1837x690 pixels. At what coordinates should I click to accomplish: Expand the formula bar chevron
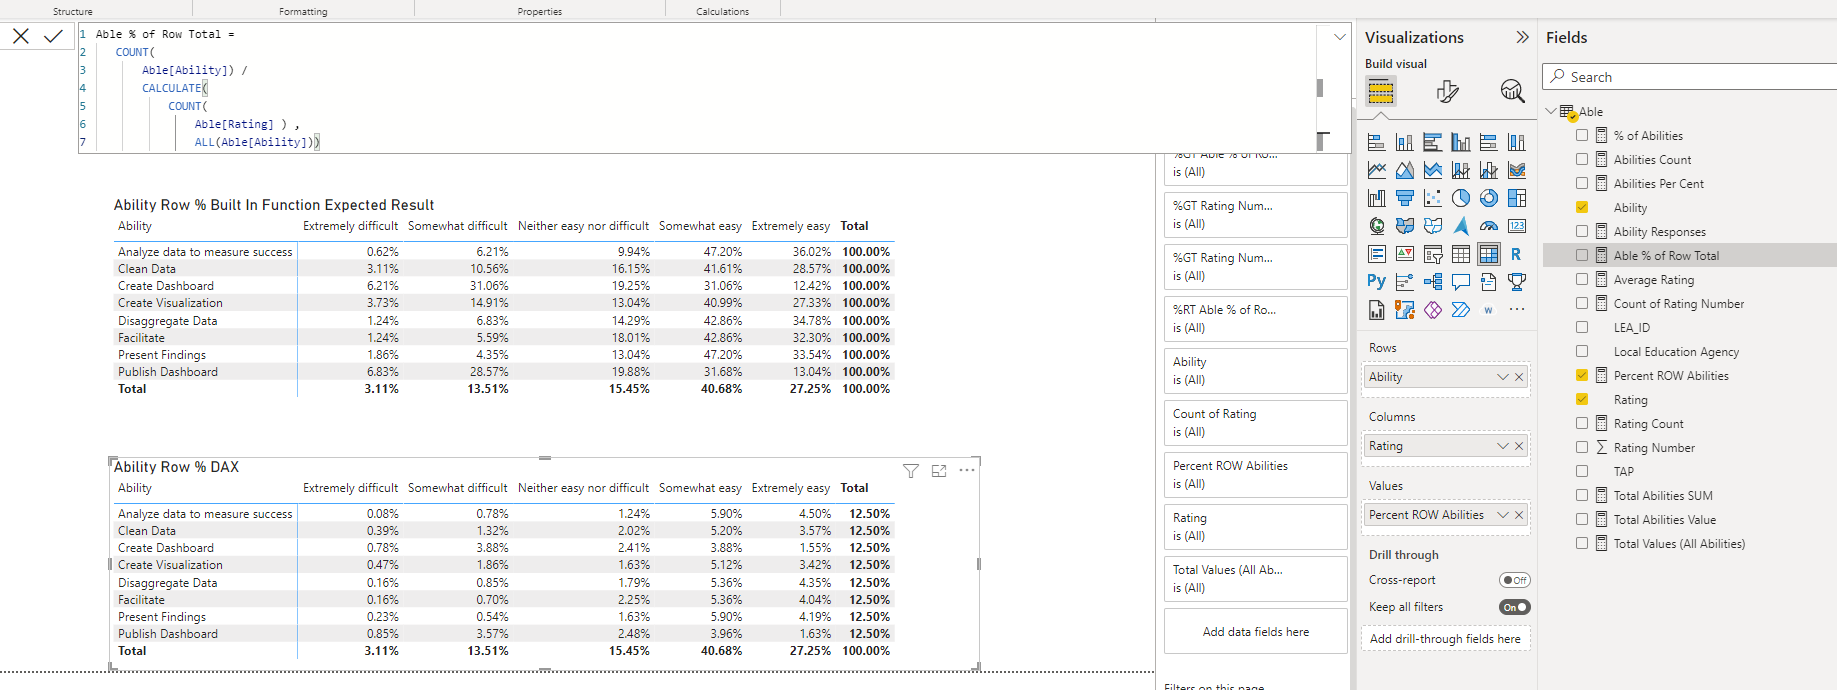(1340, 37)
